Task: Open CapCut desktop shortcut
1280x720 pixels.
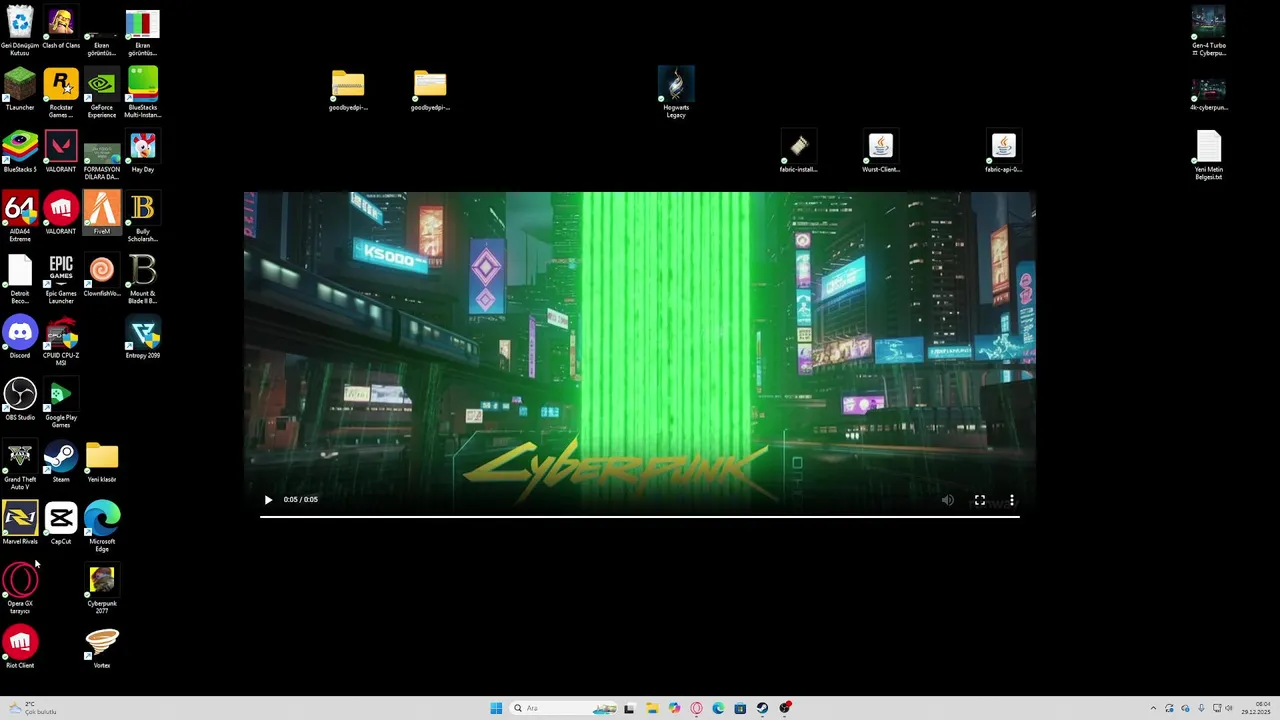Action: coord(61,523)
